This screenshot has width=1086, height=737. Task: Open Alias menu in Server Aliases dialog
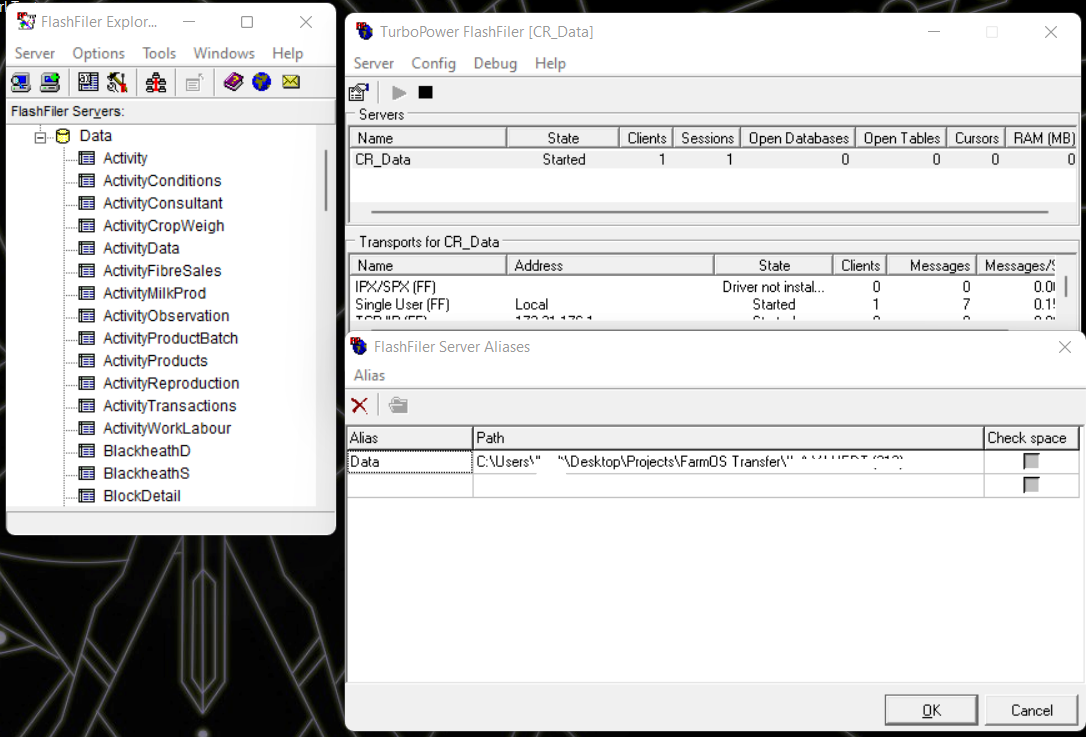click(369, 375)
